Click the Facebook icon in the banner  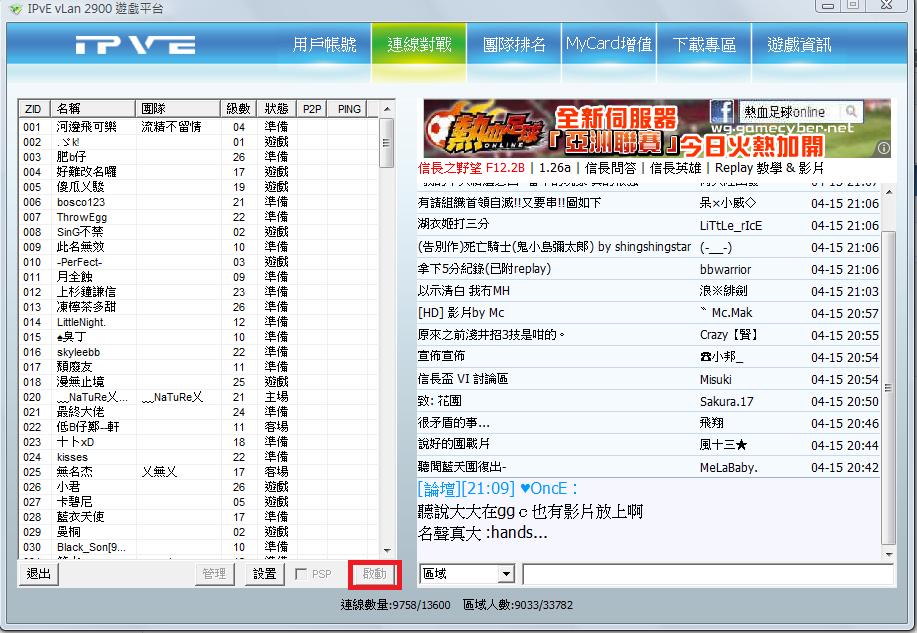click(x=722, y=111)
